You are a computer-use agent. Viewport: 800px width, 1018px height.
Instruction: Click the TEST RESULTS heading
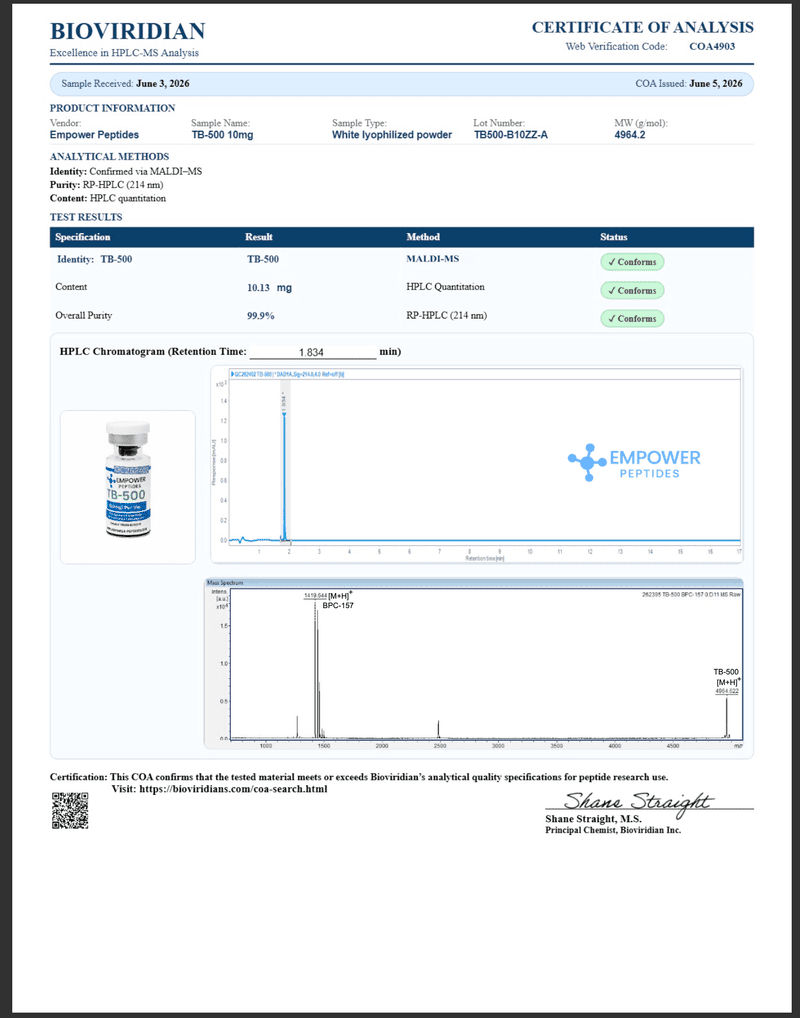click(x=86, y=217)
